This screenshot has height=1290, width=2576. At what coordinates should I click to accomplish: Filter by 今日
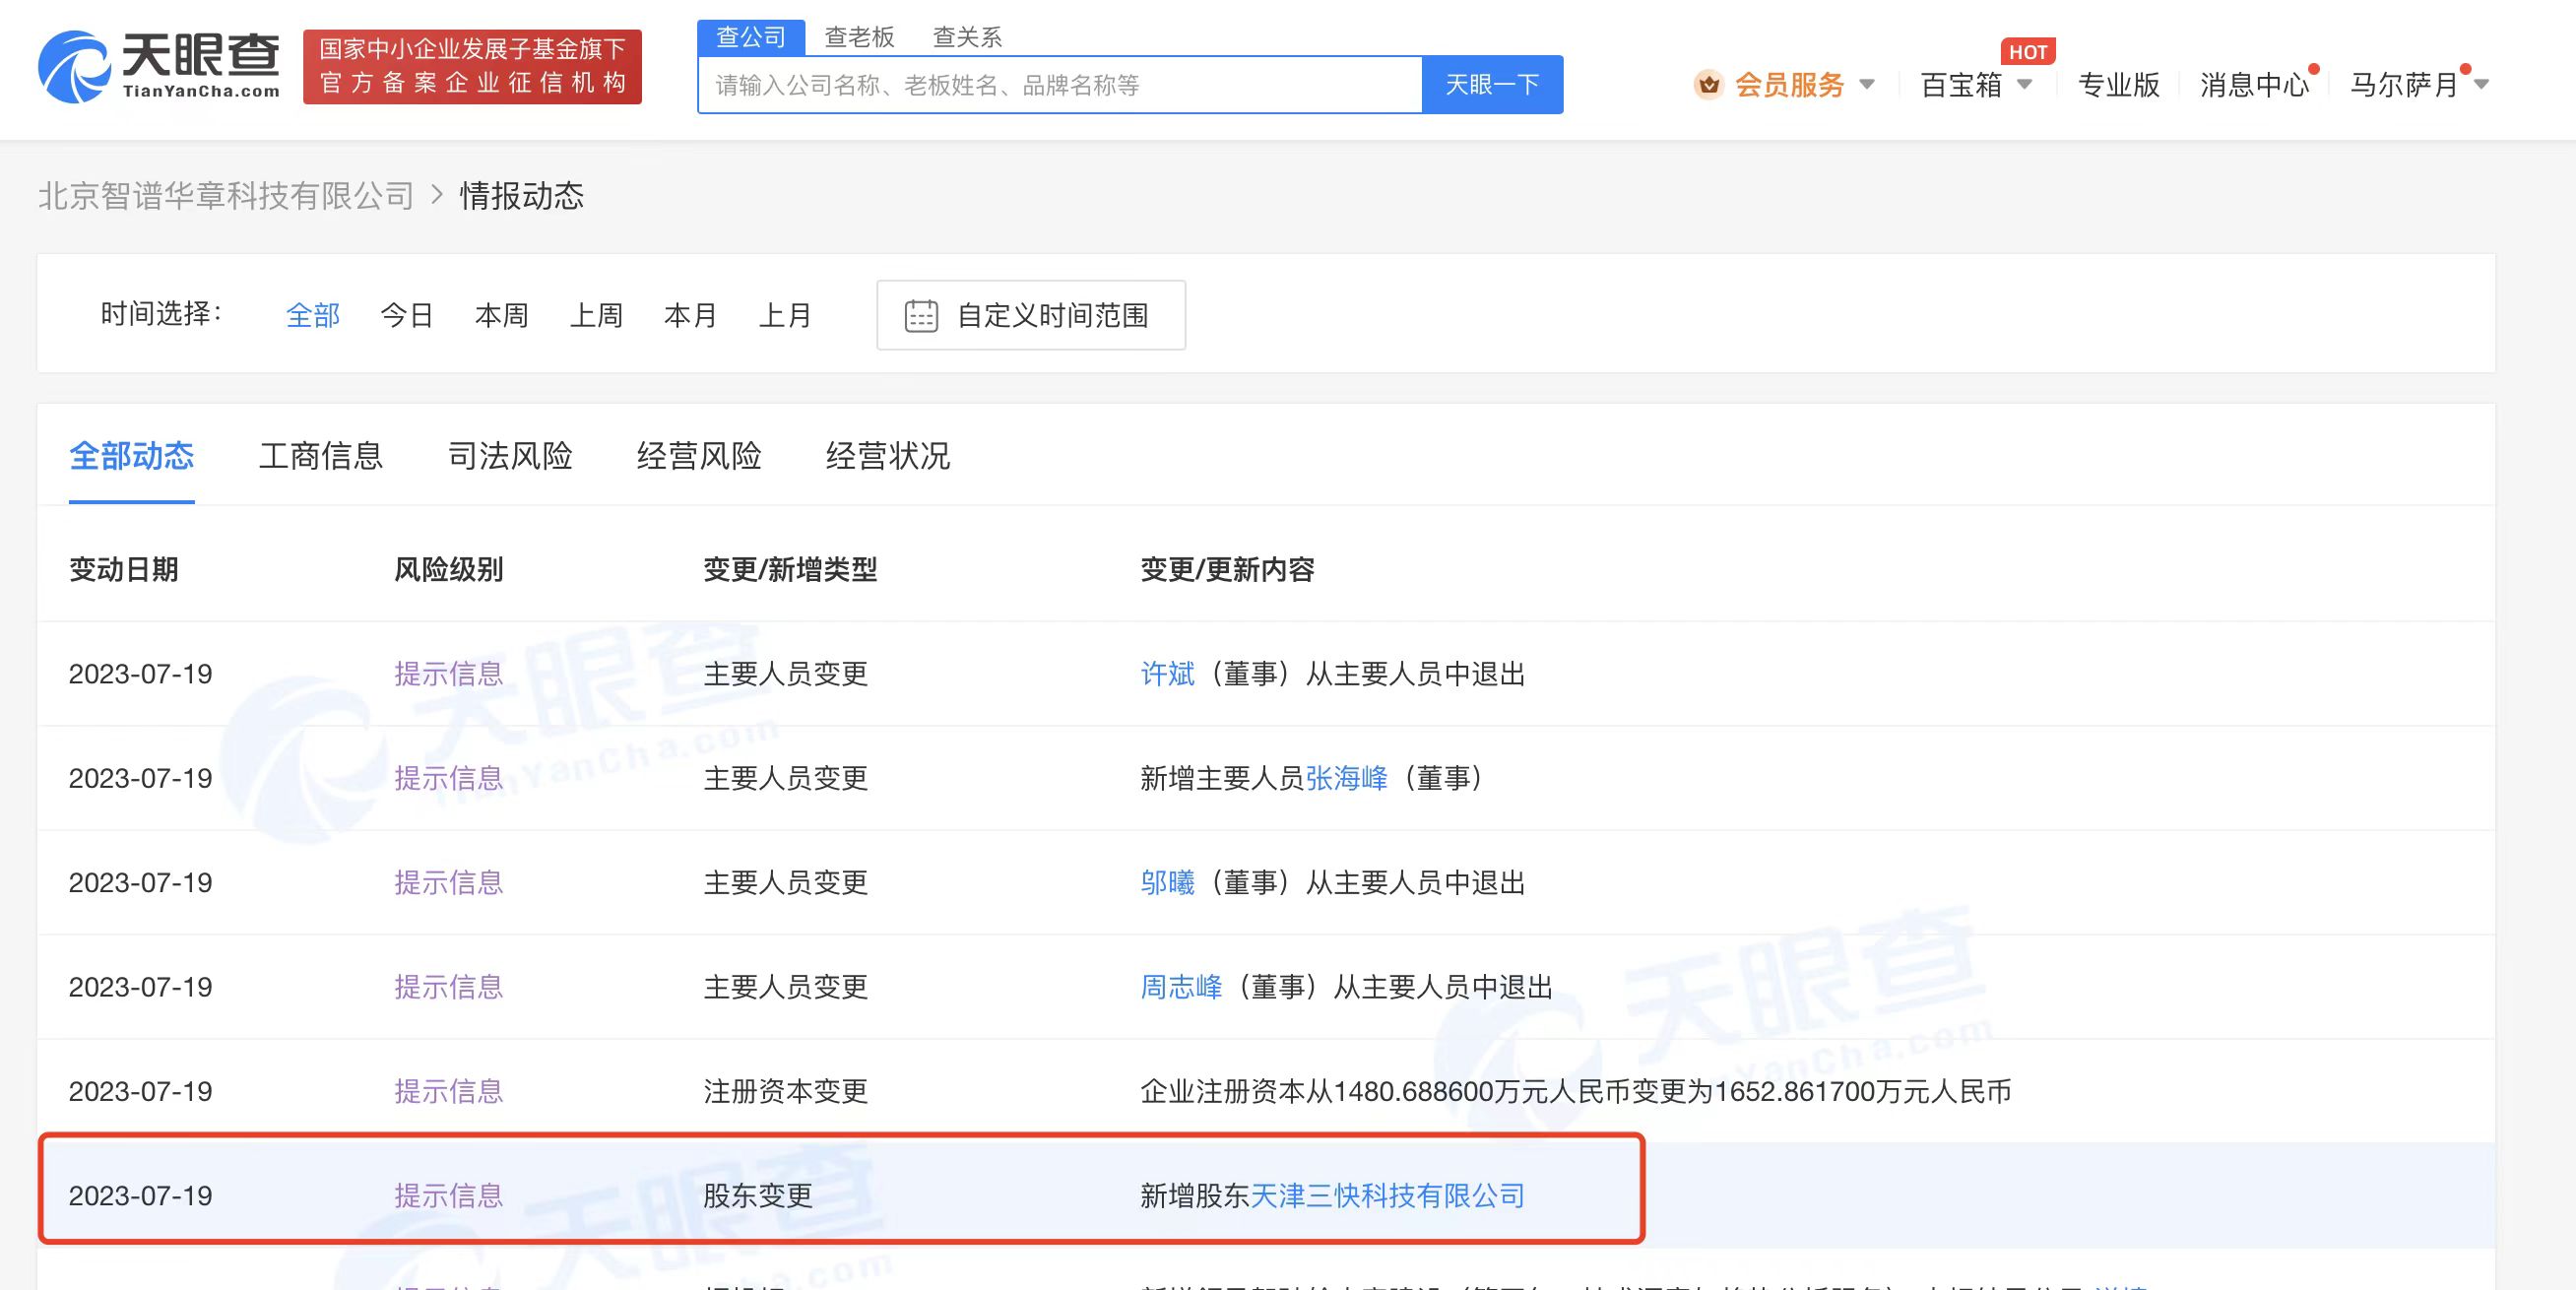click(x=407, y=316)
